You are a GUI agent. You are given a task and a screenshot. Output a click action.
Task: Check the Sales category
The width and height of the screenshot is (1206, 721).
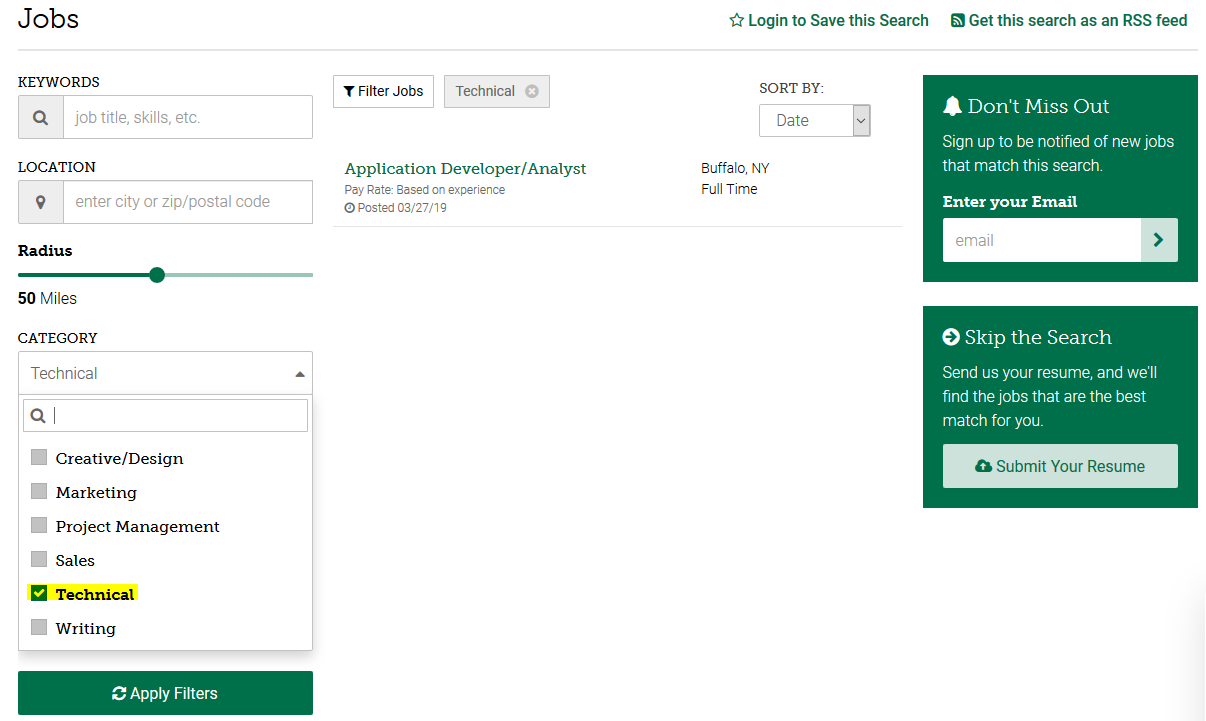coord(39,560)
